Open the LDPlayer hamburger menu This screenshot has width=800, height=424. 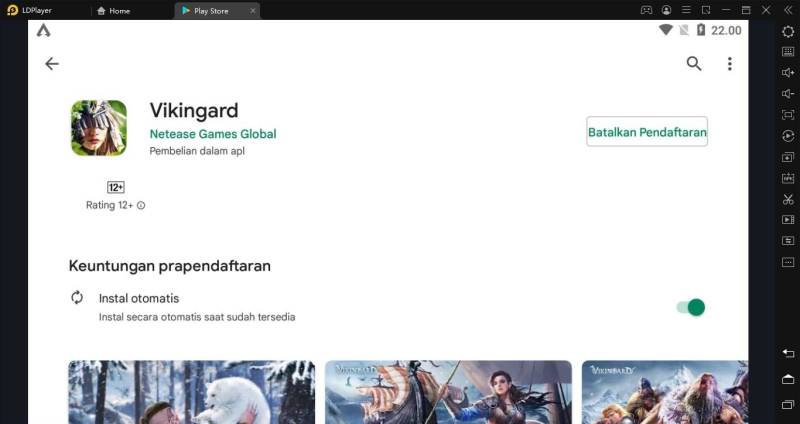pyautogui.click(x=686, y=10)
